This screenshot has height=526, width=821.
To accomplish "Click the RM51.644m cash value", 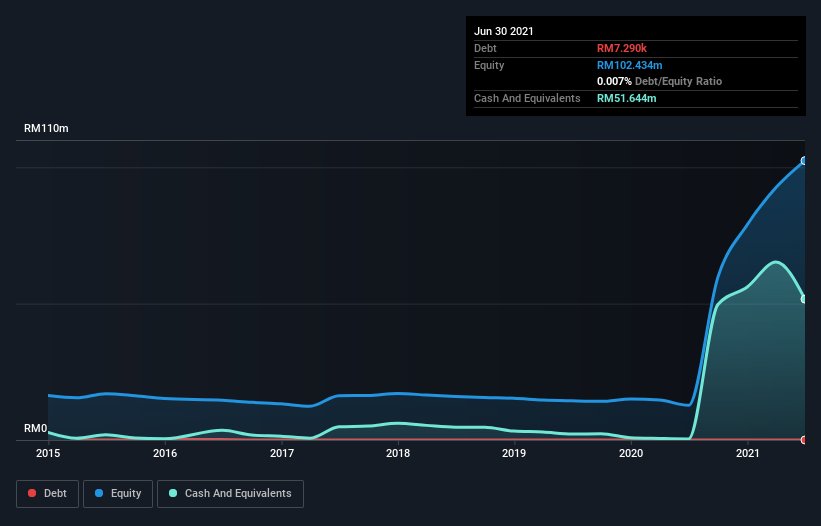I will click(x=627, y=98).
